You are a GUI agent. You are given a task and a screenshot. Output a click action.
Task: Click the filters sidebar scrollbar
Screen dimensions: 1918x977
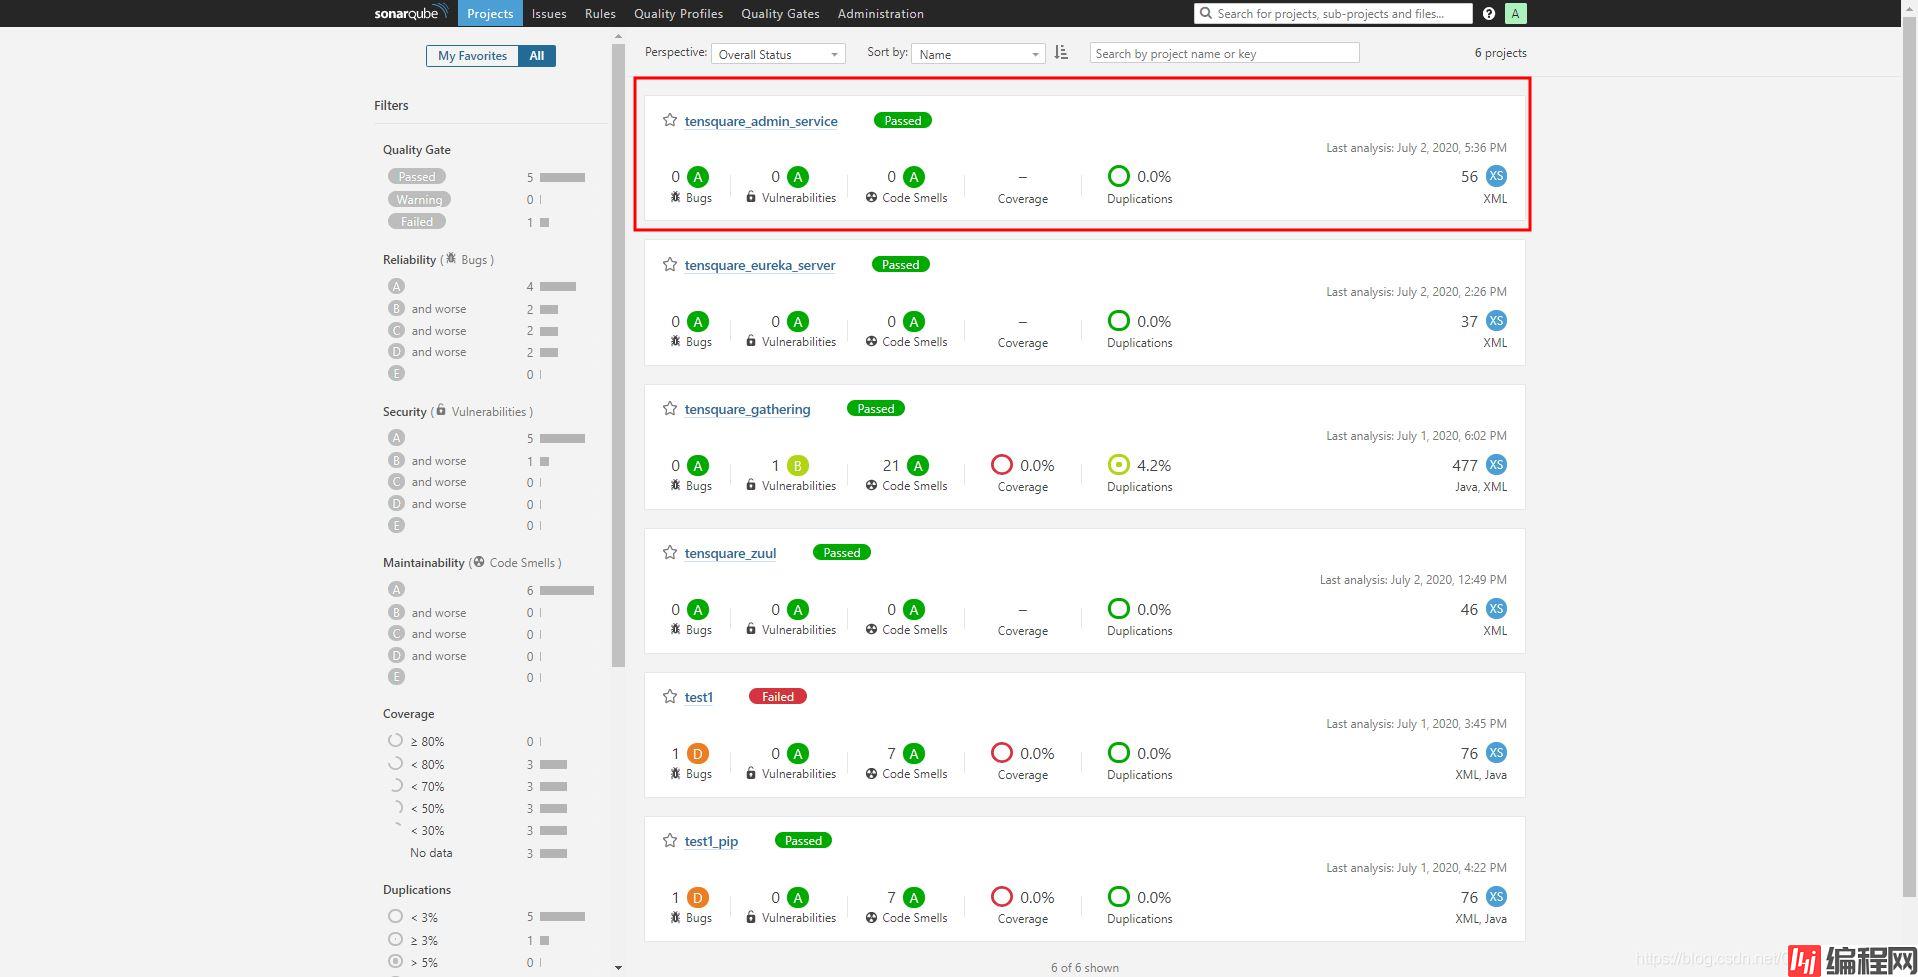tap(618, 355)
